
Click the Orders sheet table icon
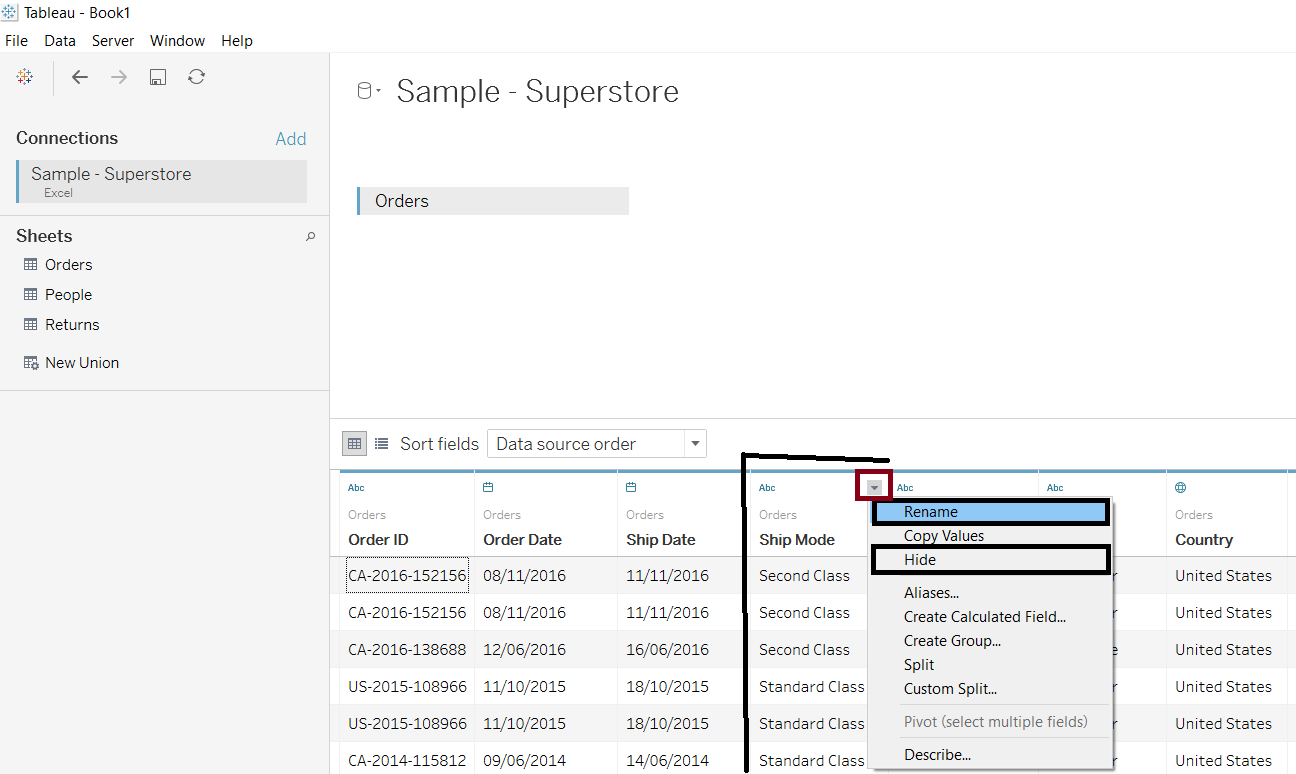pos(31,265)
